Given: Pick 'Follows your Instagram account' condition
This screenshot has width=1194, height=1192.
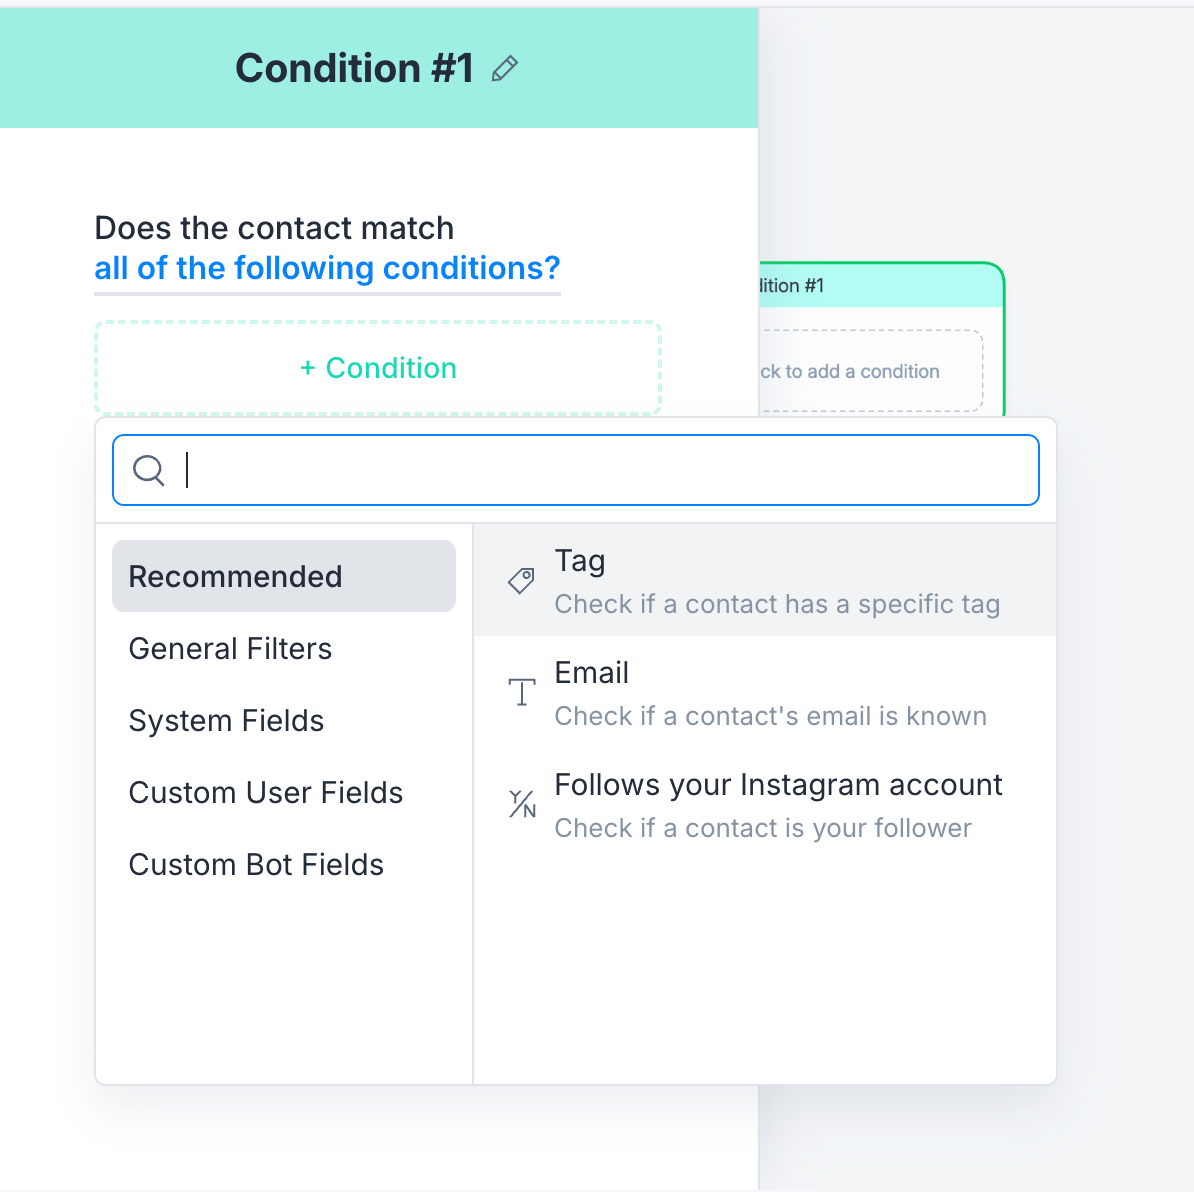Looking at the screenshot, I should coord(765,804).
